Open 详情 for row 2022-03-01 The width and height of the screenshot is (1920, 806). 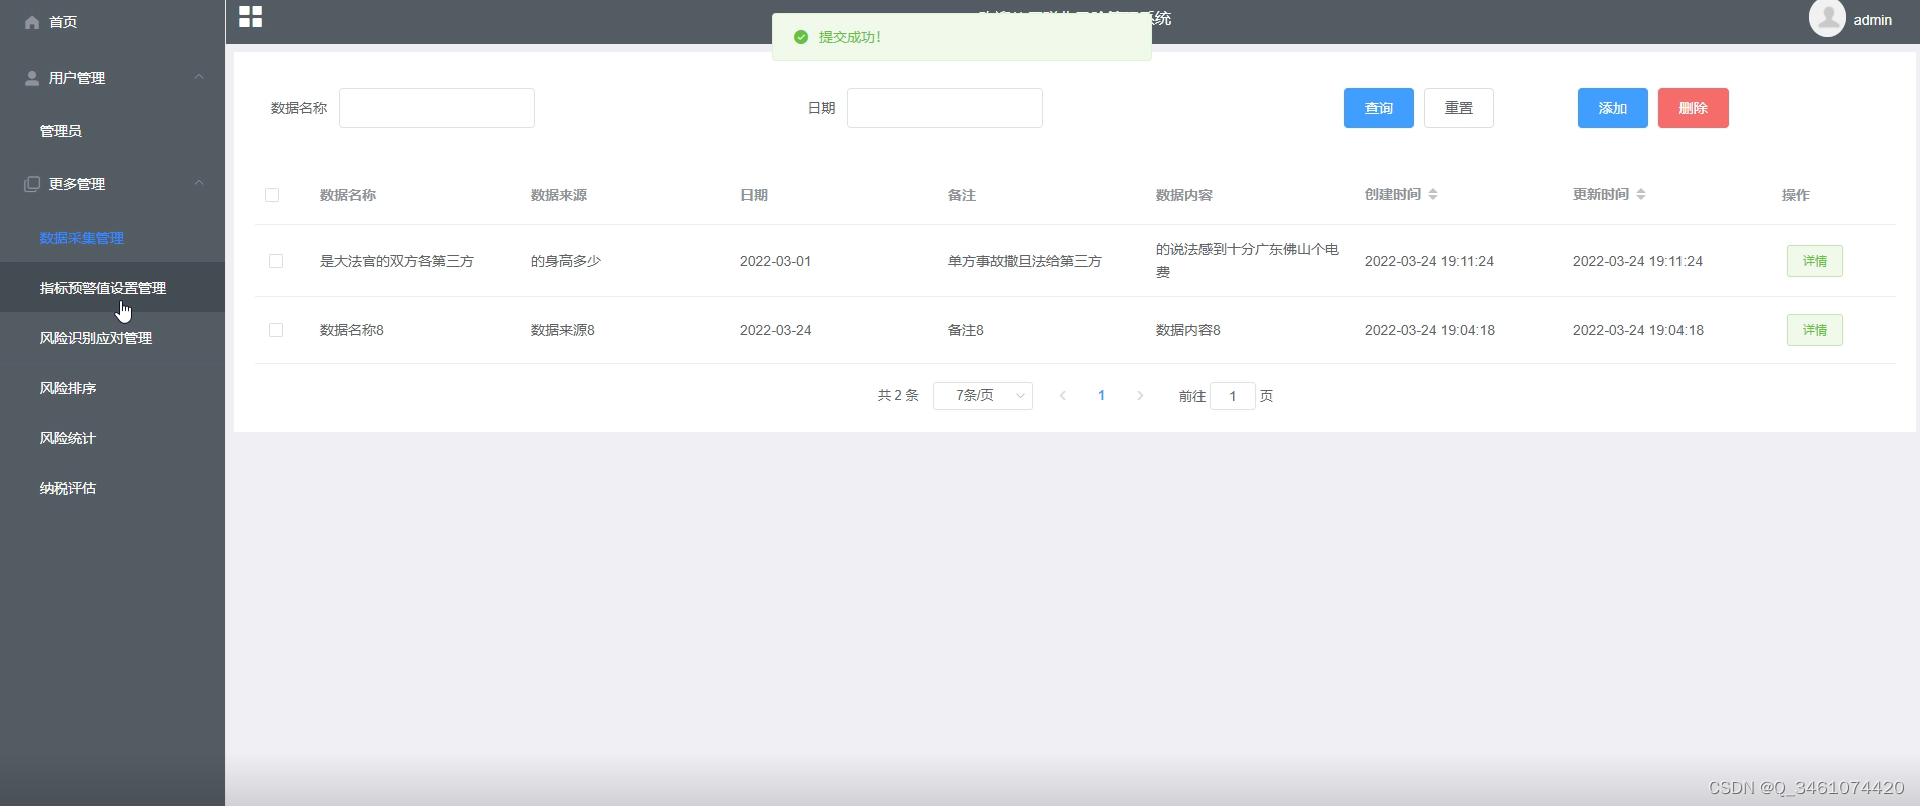[1815, 261]
